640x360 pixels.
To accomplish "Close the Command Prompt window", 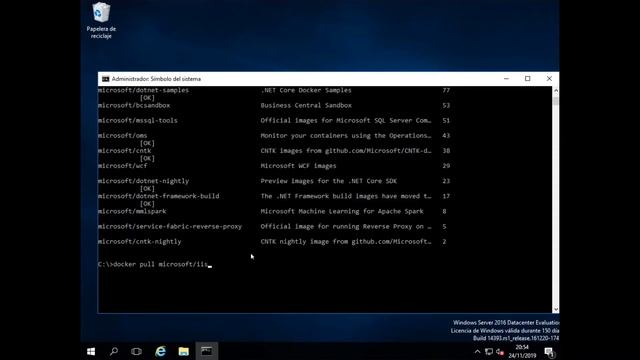I will pos(549,79).
